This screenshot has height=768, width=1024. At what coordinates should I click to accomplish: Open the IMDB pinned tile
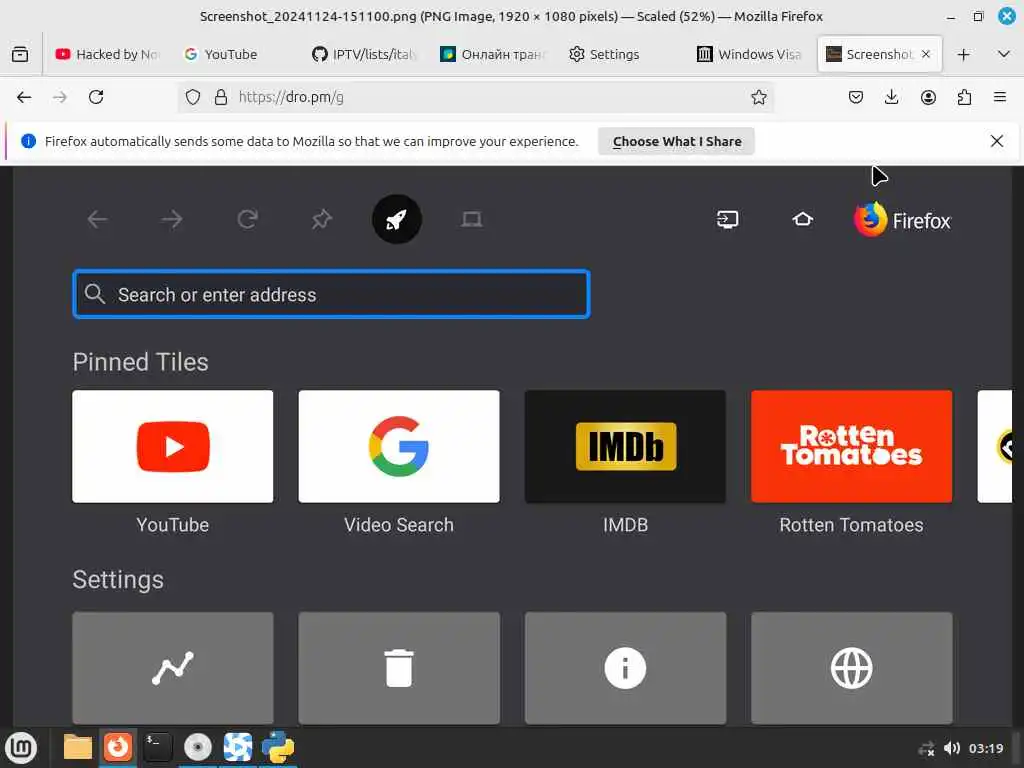click(625, 447)
